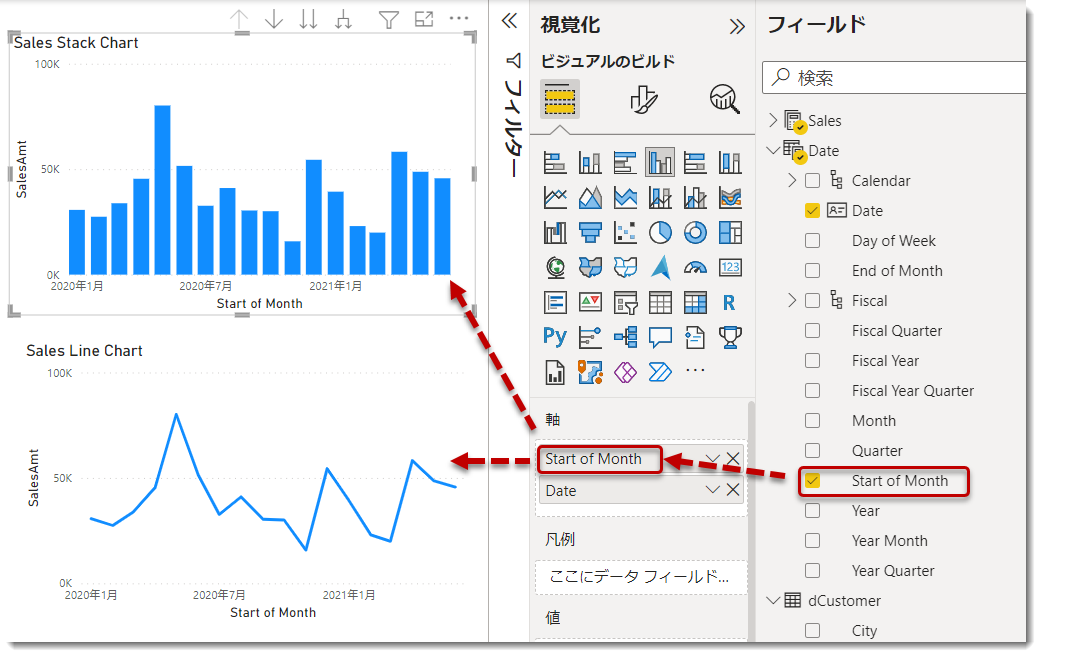Image resolution: width=1092 pixels, height=660 pixels.
Task: Open more options ellipsis on chart
Action: pos(459,19)
